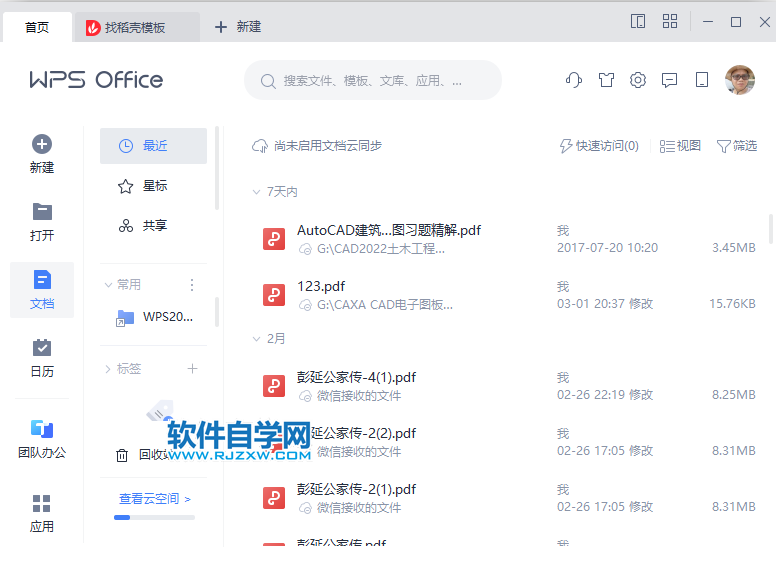Viewport: 776px width, 561px height.
Task: Click the navigation panel scrollbar
Action: pyautogui.click(x=217, y=169)
